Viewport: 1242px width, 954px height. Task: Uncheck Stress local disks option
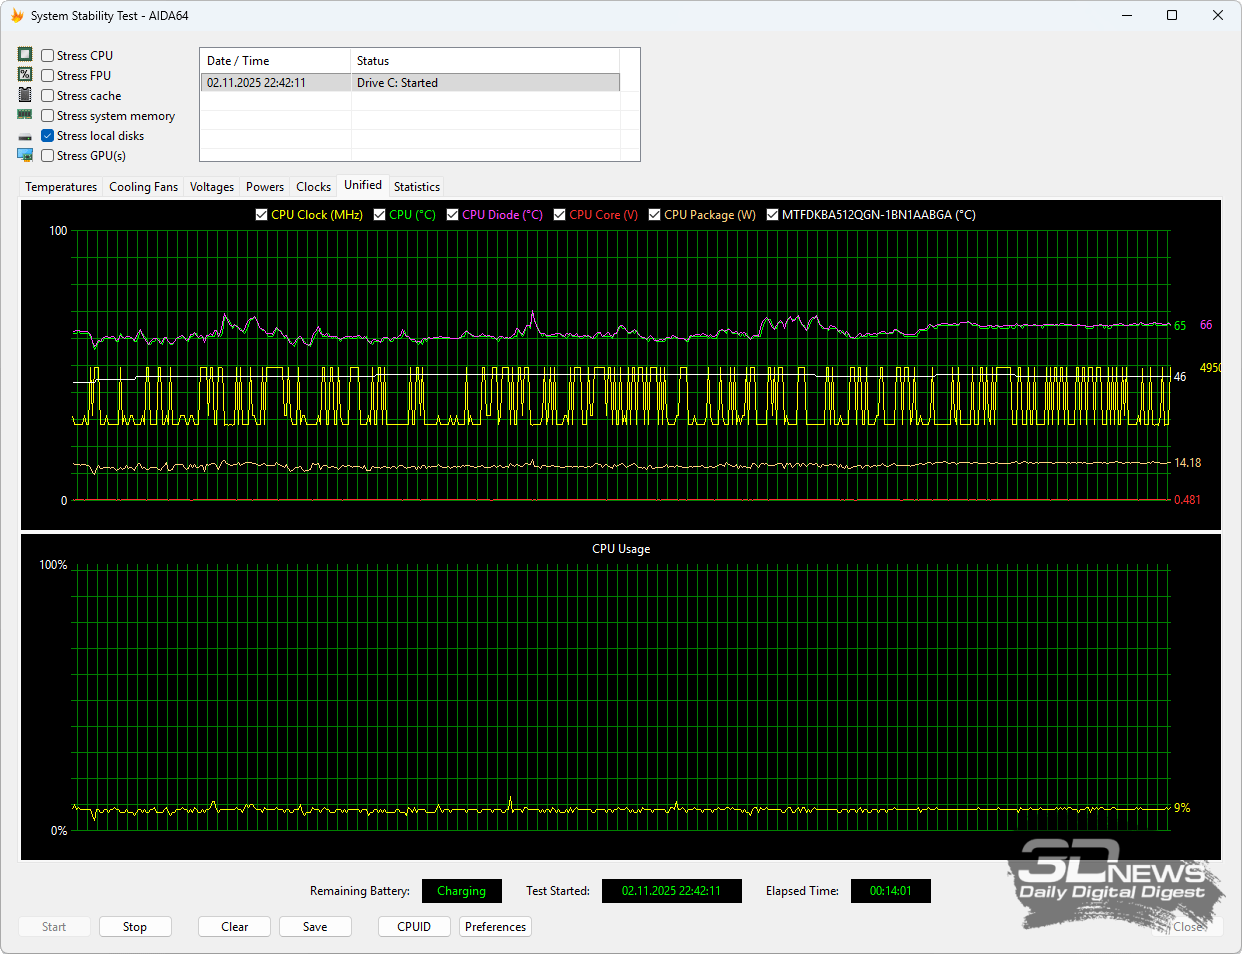point(48,136)
